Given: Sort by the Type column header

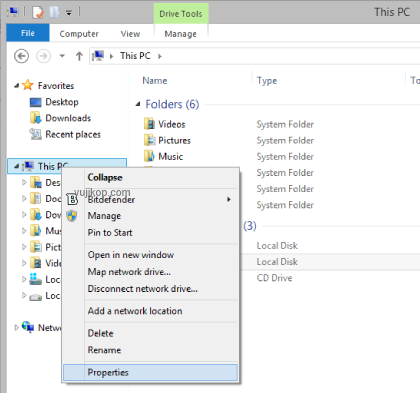Looking at the screenshot, I should pyautogui.click(x=267, y=81).
